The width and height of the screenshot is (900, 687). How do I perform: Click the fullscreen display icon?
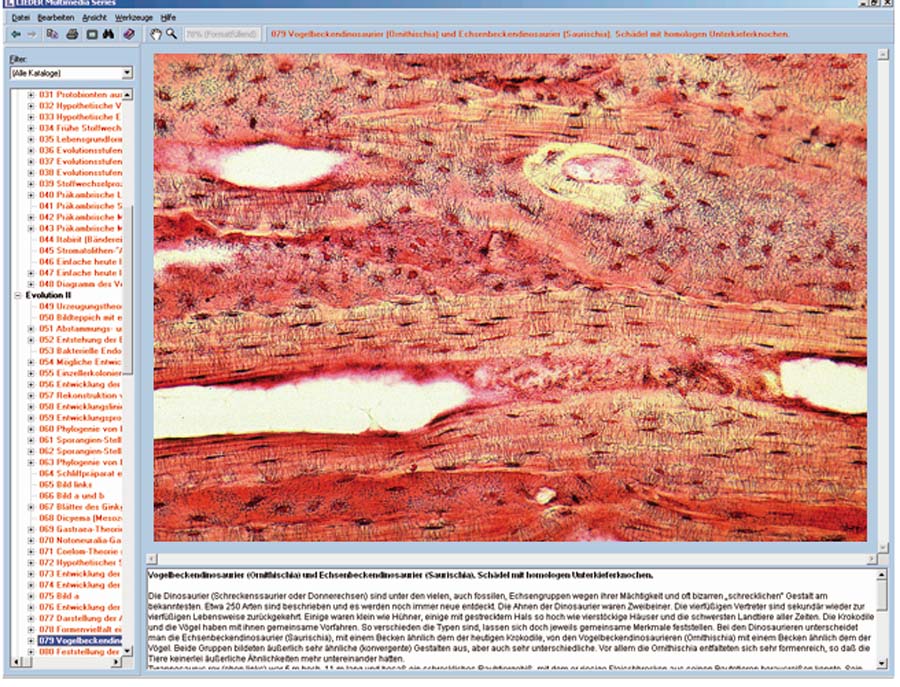(90, 34)
